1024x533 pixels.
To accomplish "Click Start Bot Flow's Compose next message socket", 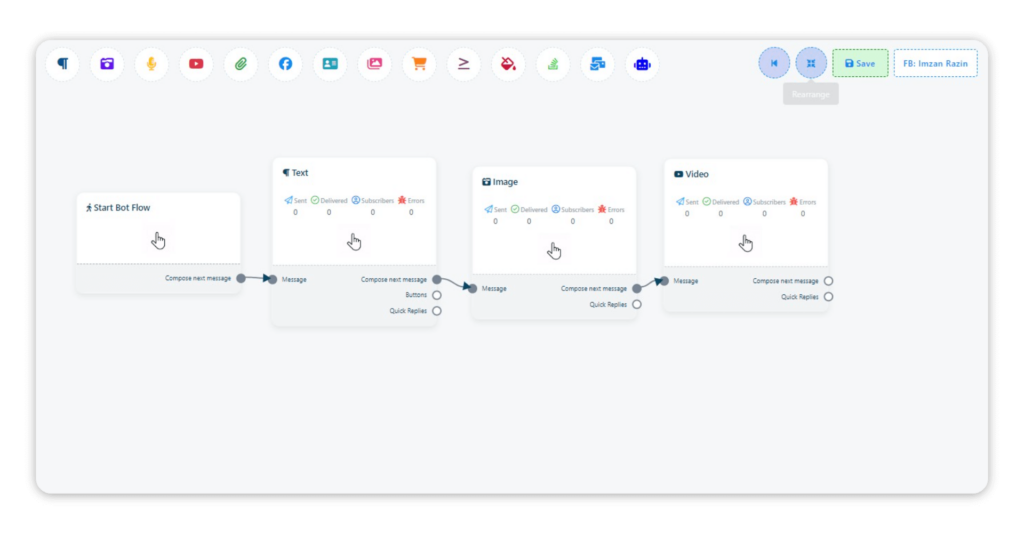I will (241, 278).
